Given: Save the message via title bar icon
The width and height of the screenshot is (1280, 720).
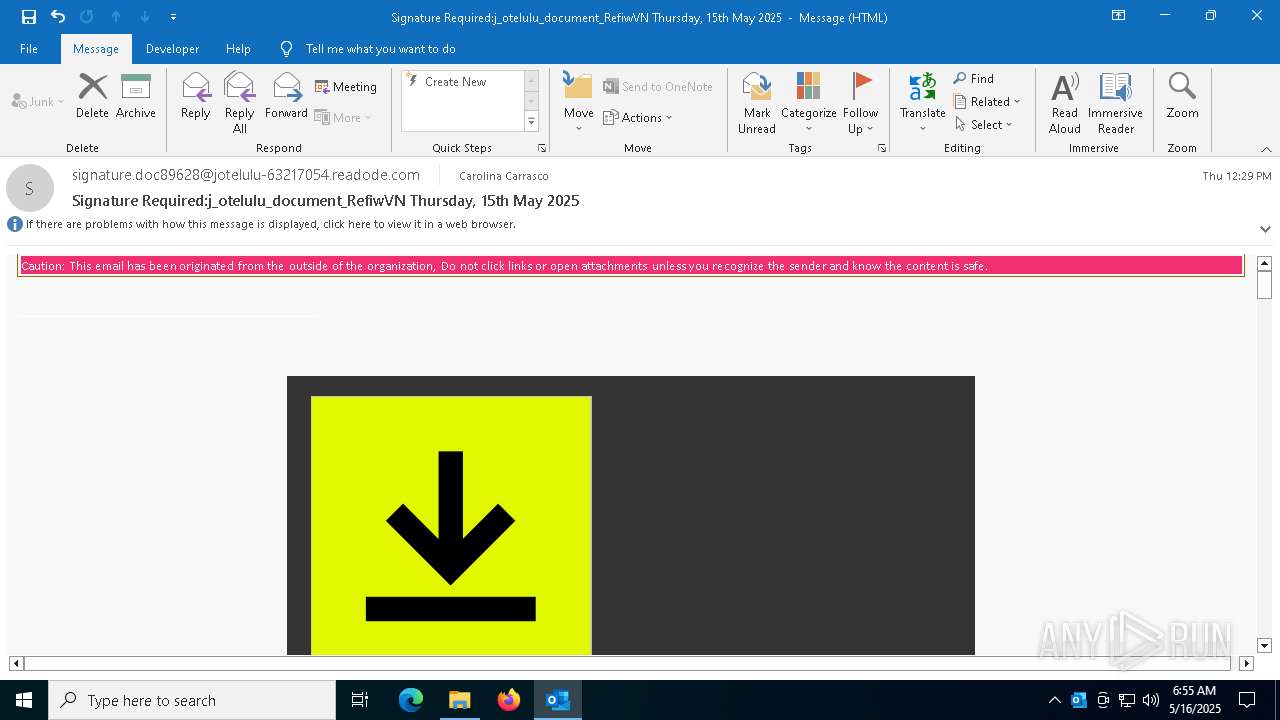Looking at the screenshot, I should (29, 16).
